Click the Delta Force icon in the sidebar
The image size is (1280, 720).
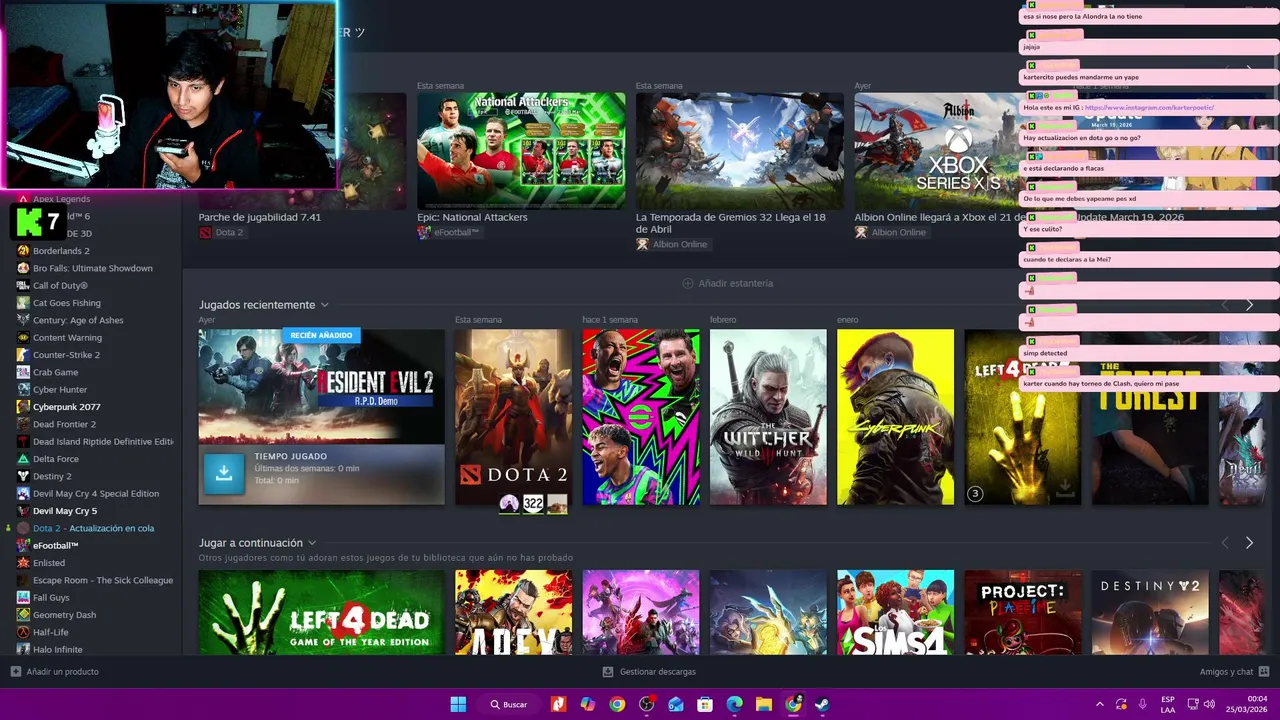[23, 459]
